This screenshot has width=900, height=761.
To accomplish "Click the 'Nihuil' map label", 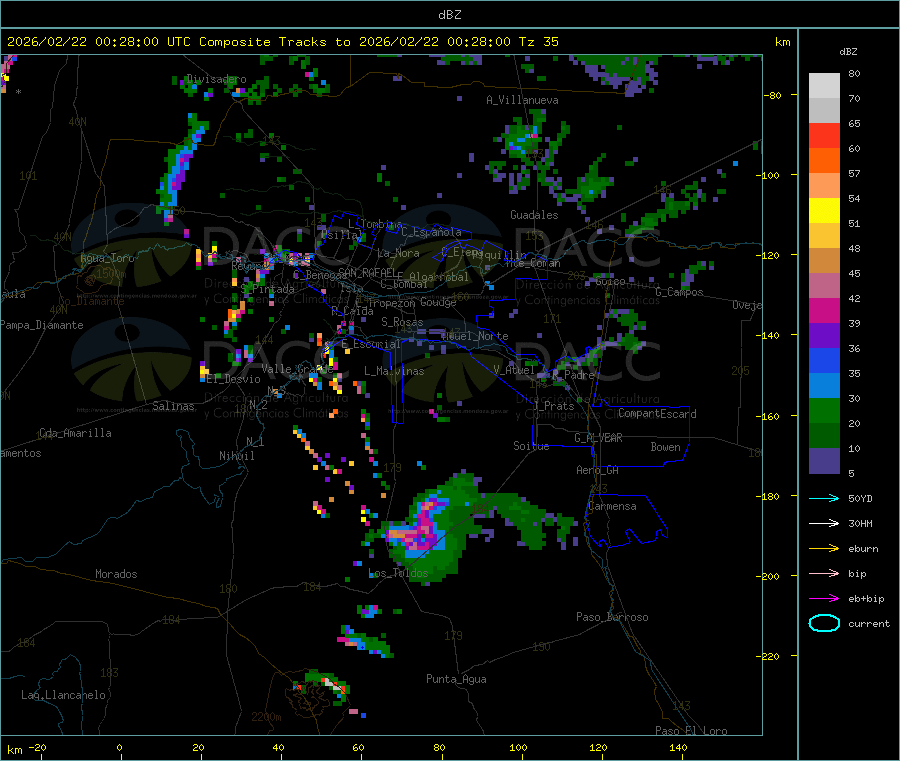I will click(x=237, y=456).
